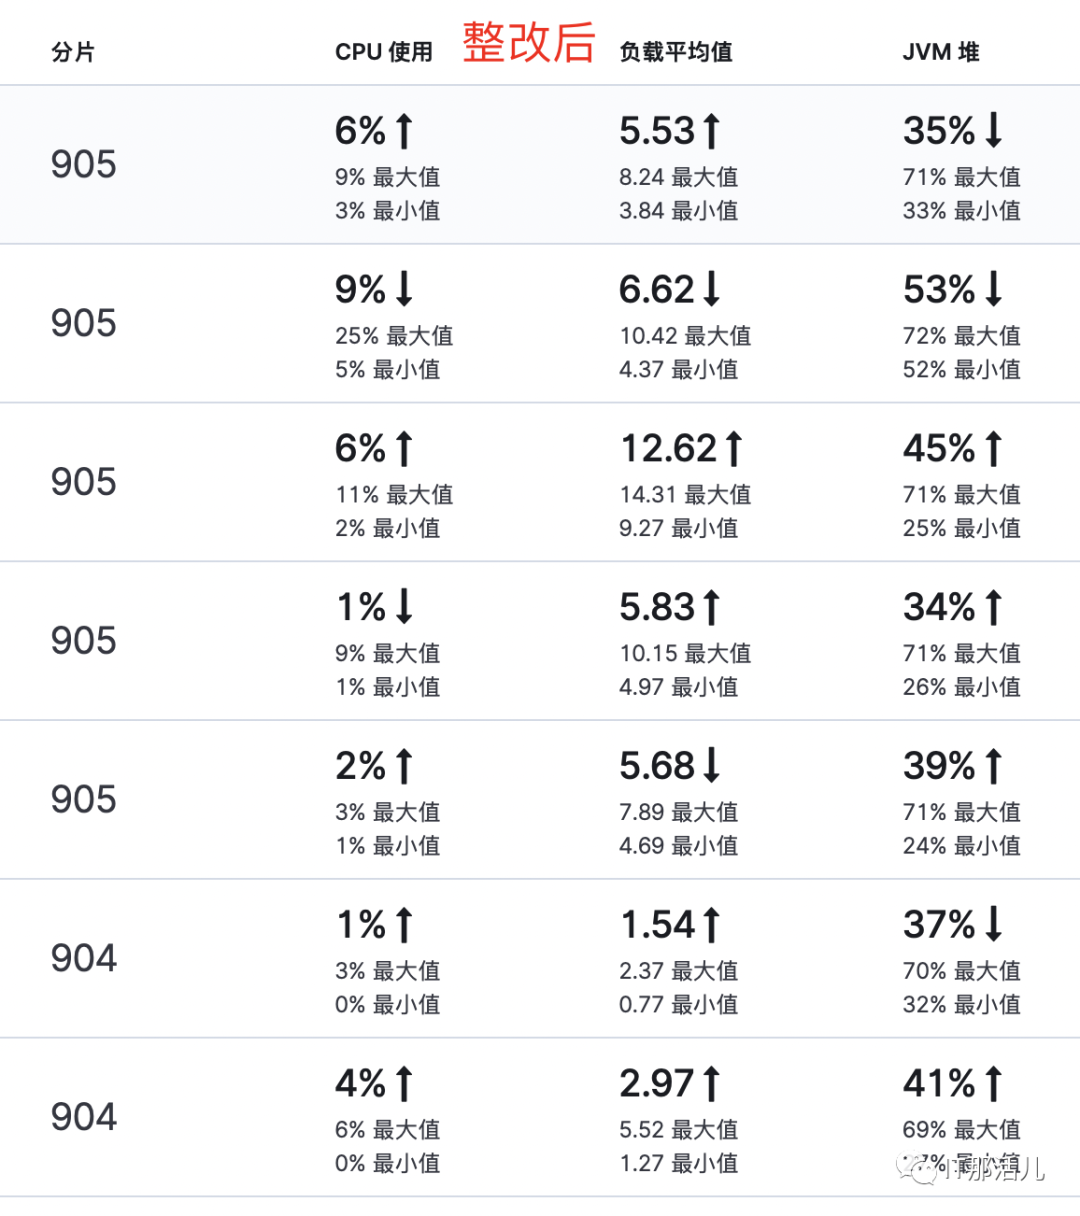Click the down arrow beside load average 5.68

711,766
